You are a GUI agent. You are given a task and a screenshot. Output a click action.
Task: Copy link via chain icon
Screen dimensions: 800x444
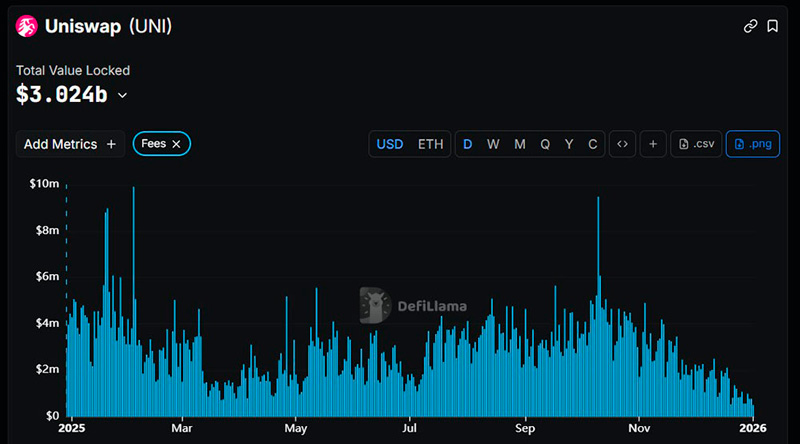tap(750, 26)
